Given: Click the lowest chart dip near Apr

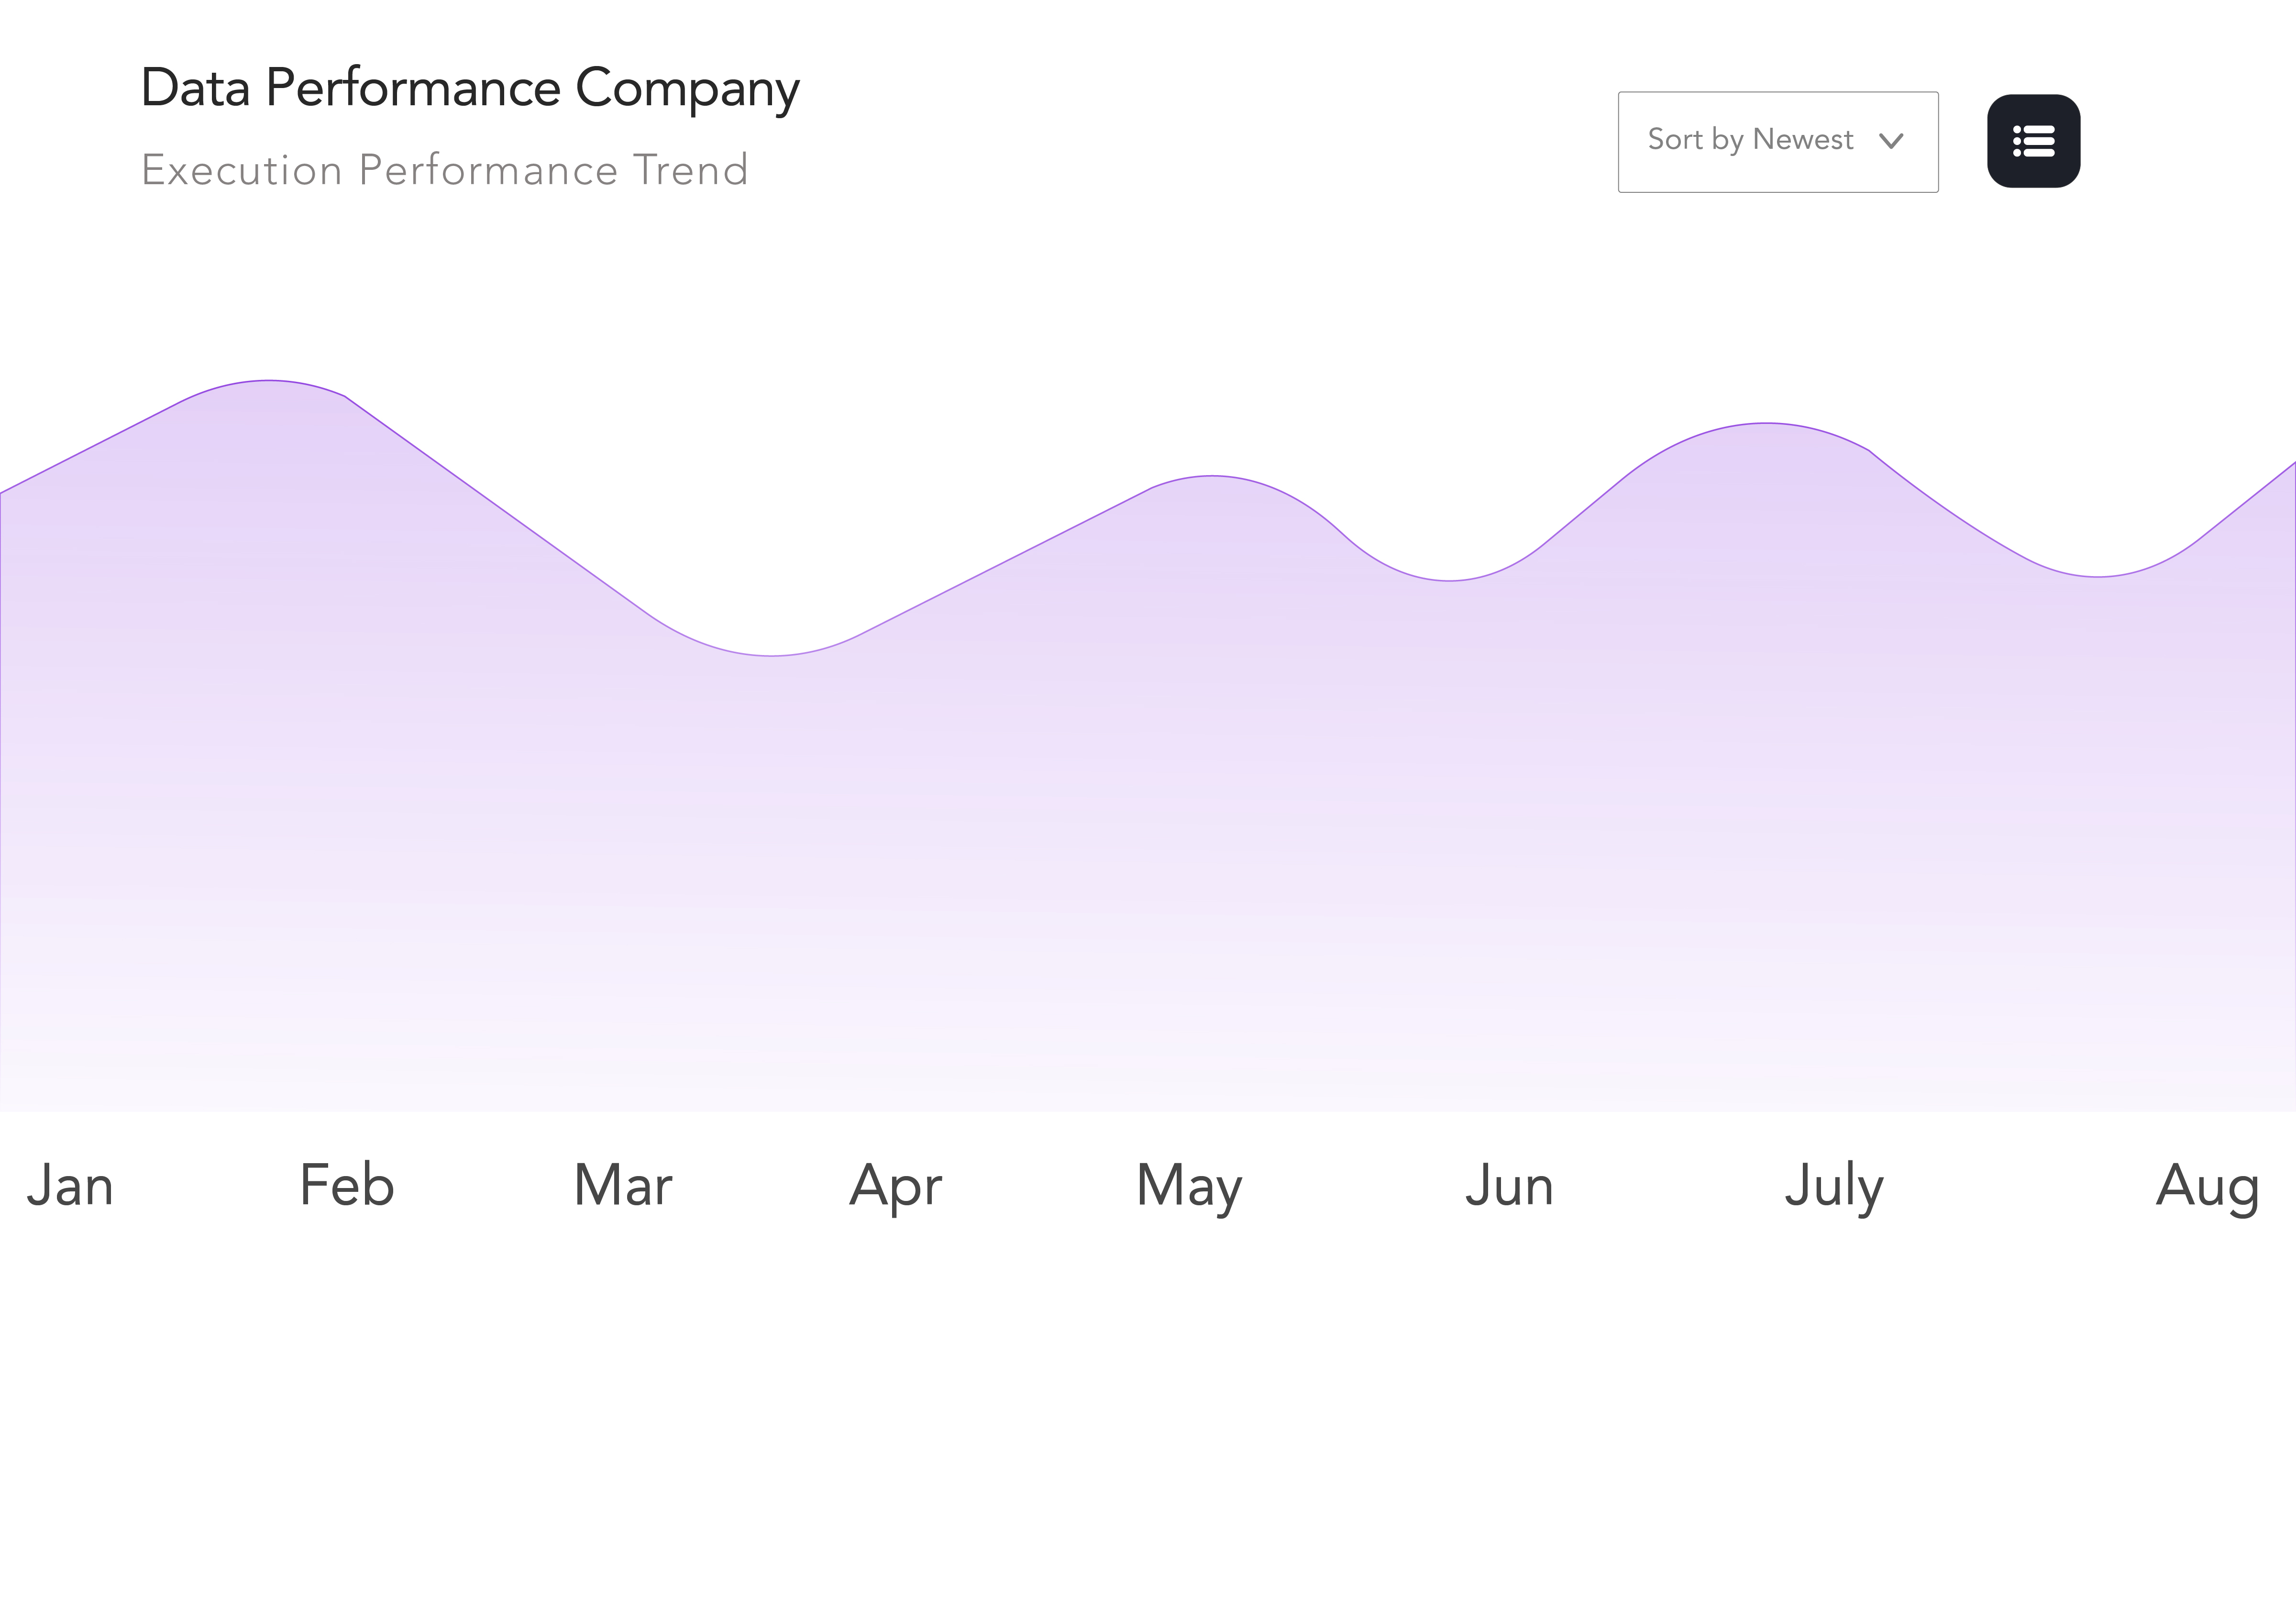Looking at the screenshot, I should pyautogui.click(x=771, y=656).
